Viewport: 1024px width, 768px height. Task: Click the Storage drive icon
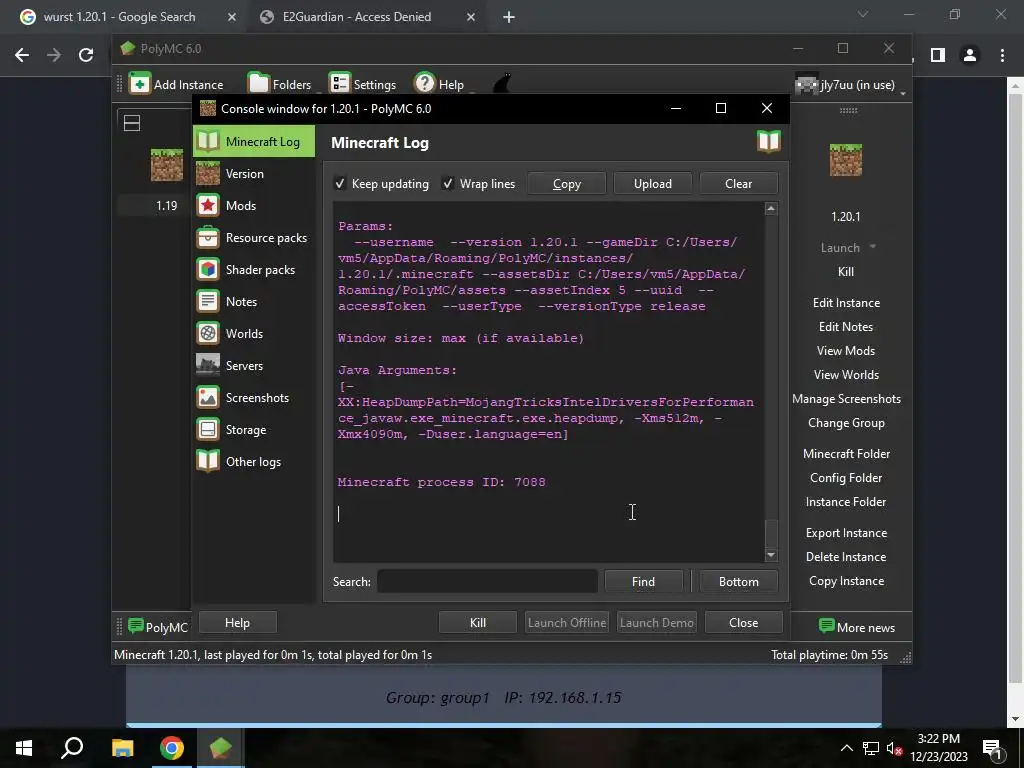(x=208, y=429)
